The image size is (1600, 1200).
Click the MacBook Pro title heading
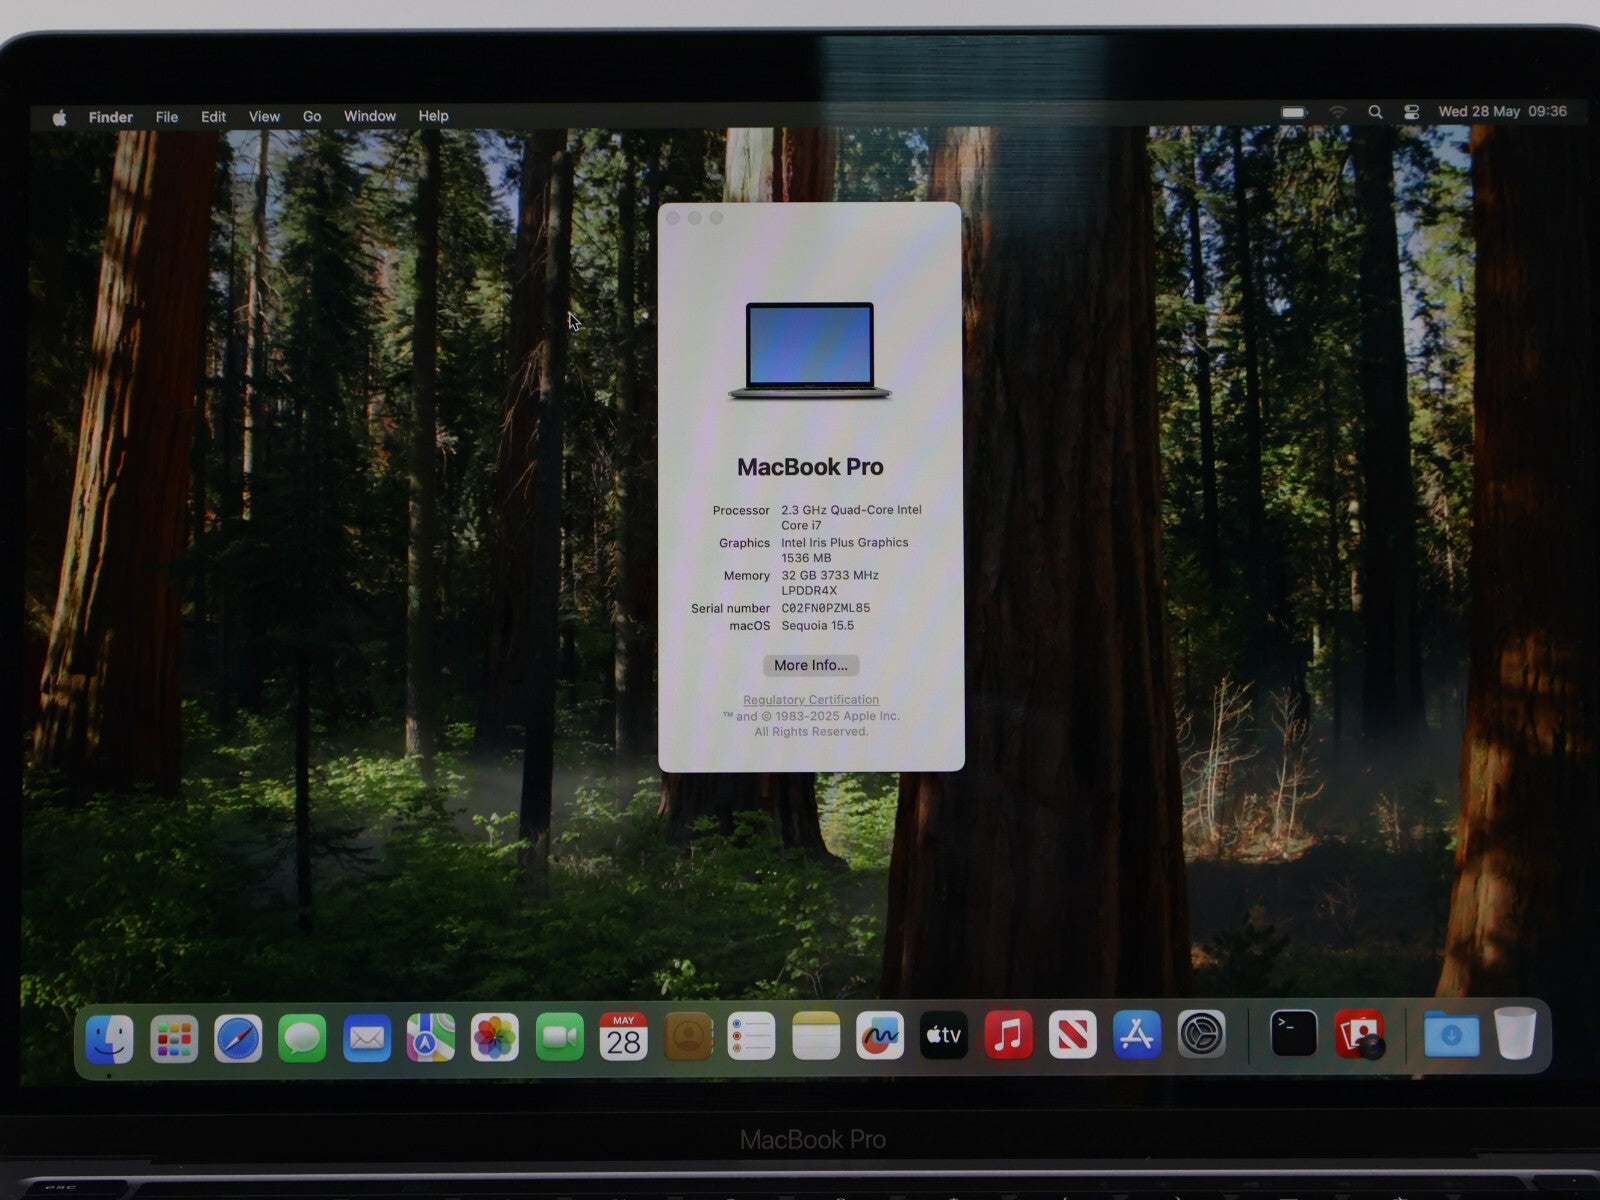coord(810,467)
